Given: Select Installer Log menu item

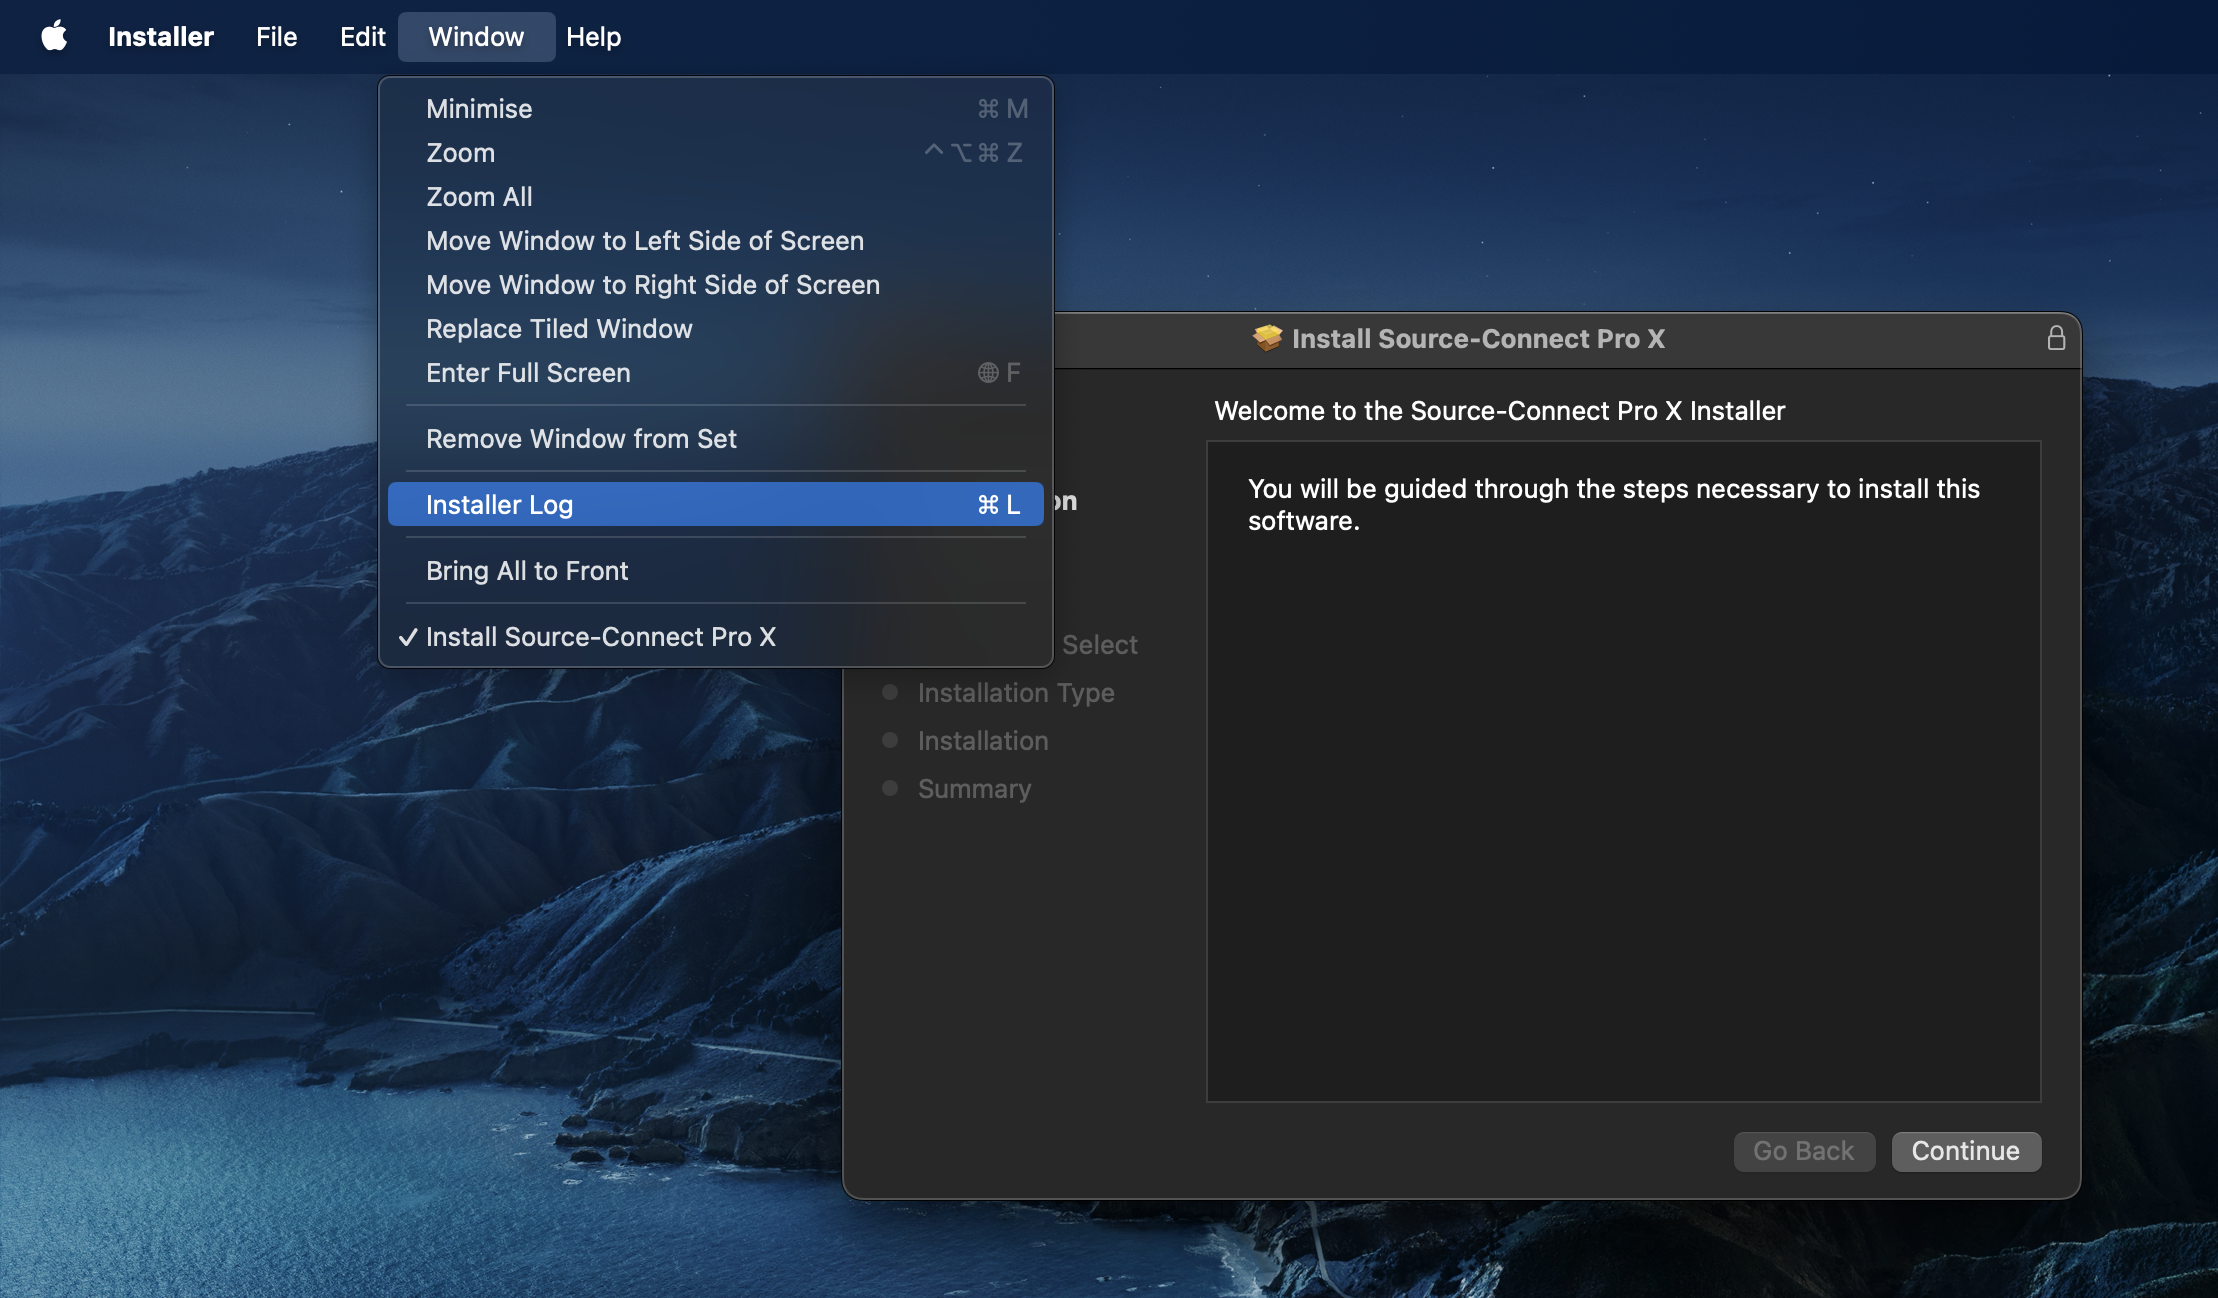Looking at the screenshot, I should (715, 504).
